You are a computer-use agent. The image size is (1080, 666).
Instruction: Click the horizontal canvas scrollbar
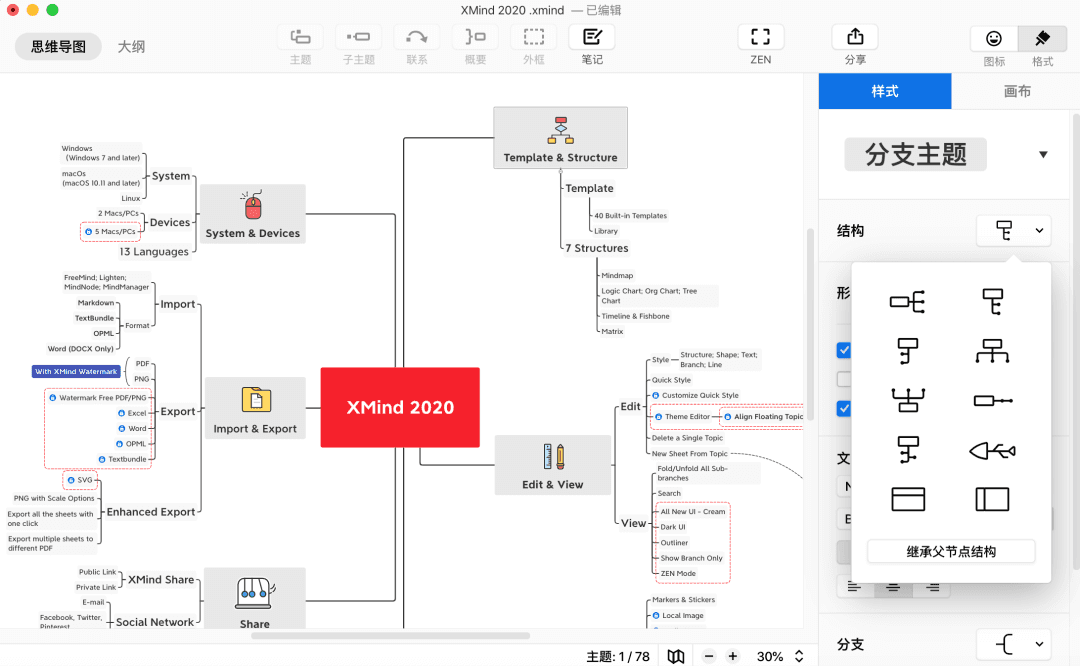click(x=391, y=636)
